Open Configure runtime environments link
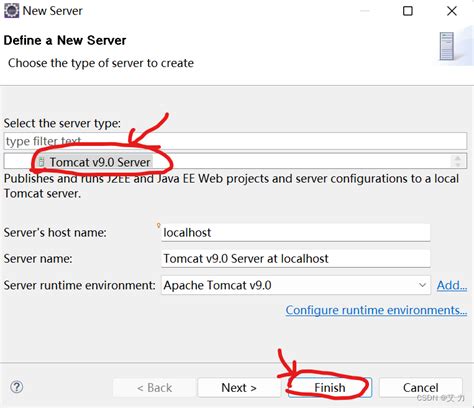 [x=376, y=310]
